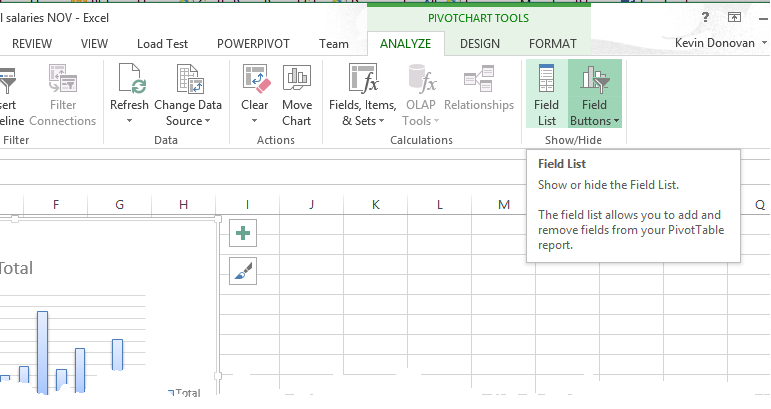
Task: Expand the Field Buttons dropdown arrow
Action: pyautogui.click(x=616, y=121)
